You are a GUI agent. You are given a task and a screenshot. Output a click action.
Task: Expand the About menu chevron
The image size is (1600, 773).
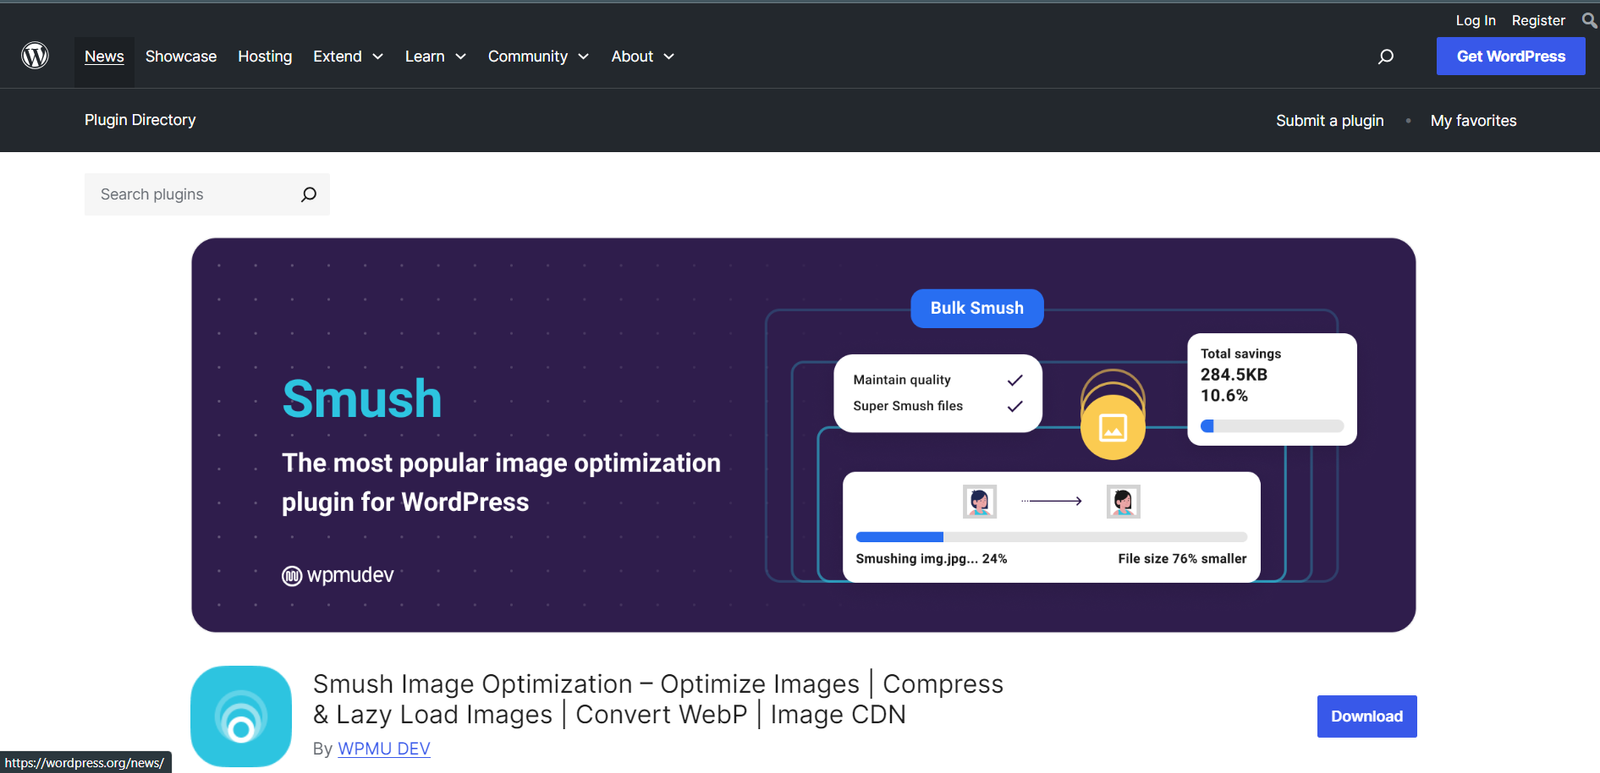point(669,57)
